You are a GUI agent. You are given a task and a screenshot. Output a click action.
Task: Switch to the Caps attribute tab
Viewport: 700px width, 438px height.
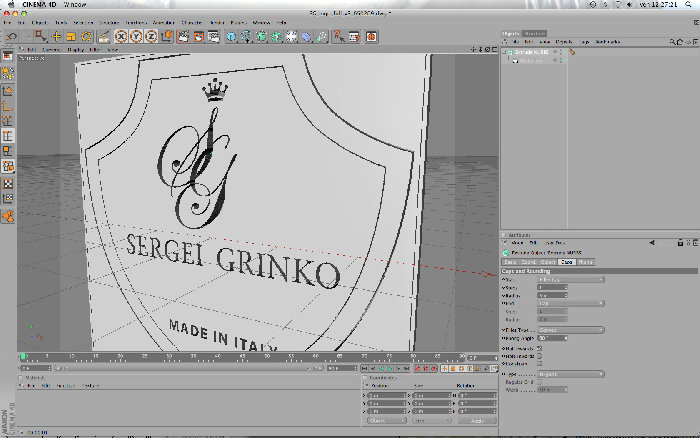pos(566,262)
